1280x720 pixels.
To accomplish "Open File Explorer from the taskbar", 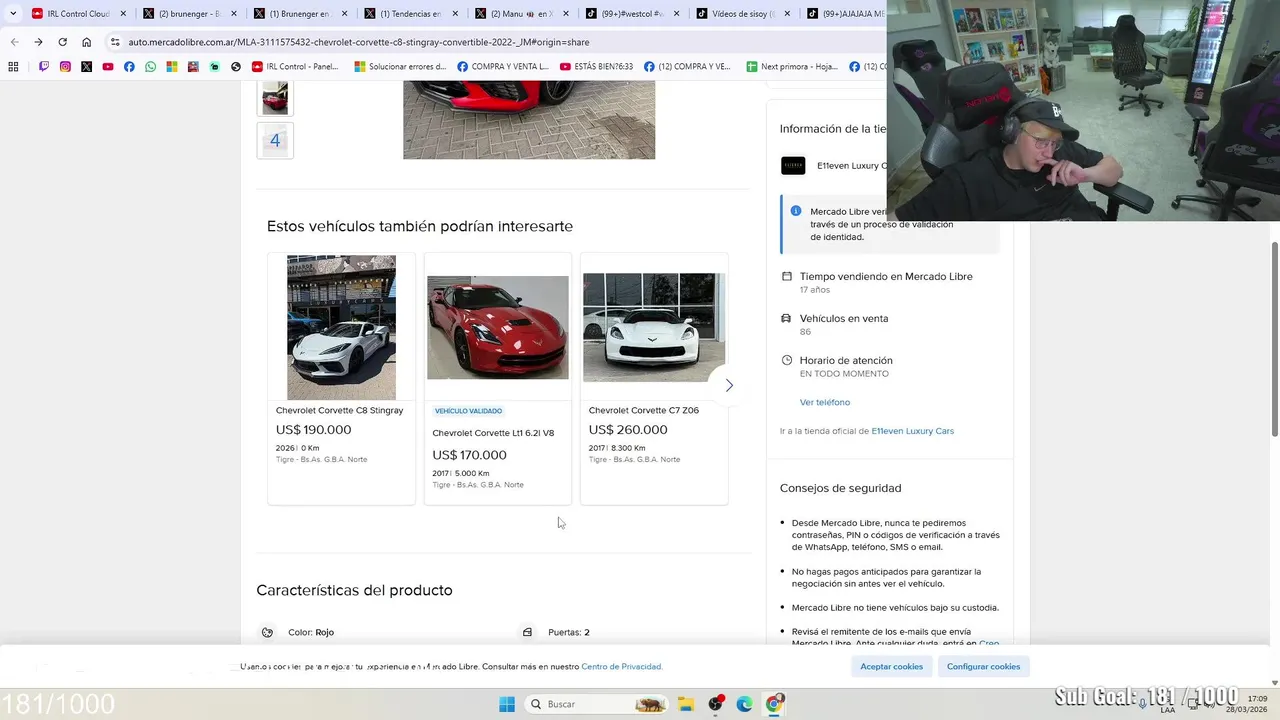I will [686, 704].
